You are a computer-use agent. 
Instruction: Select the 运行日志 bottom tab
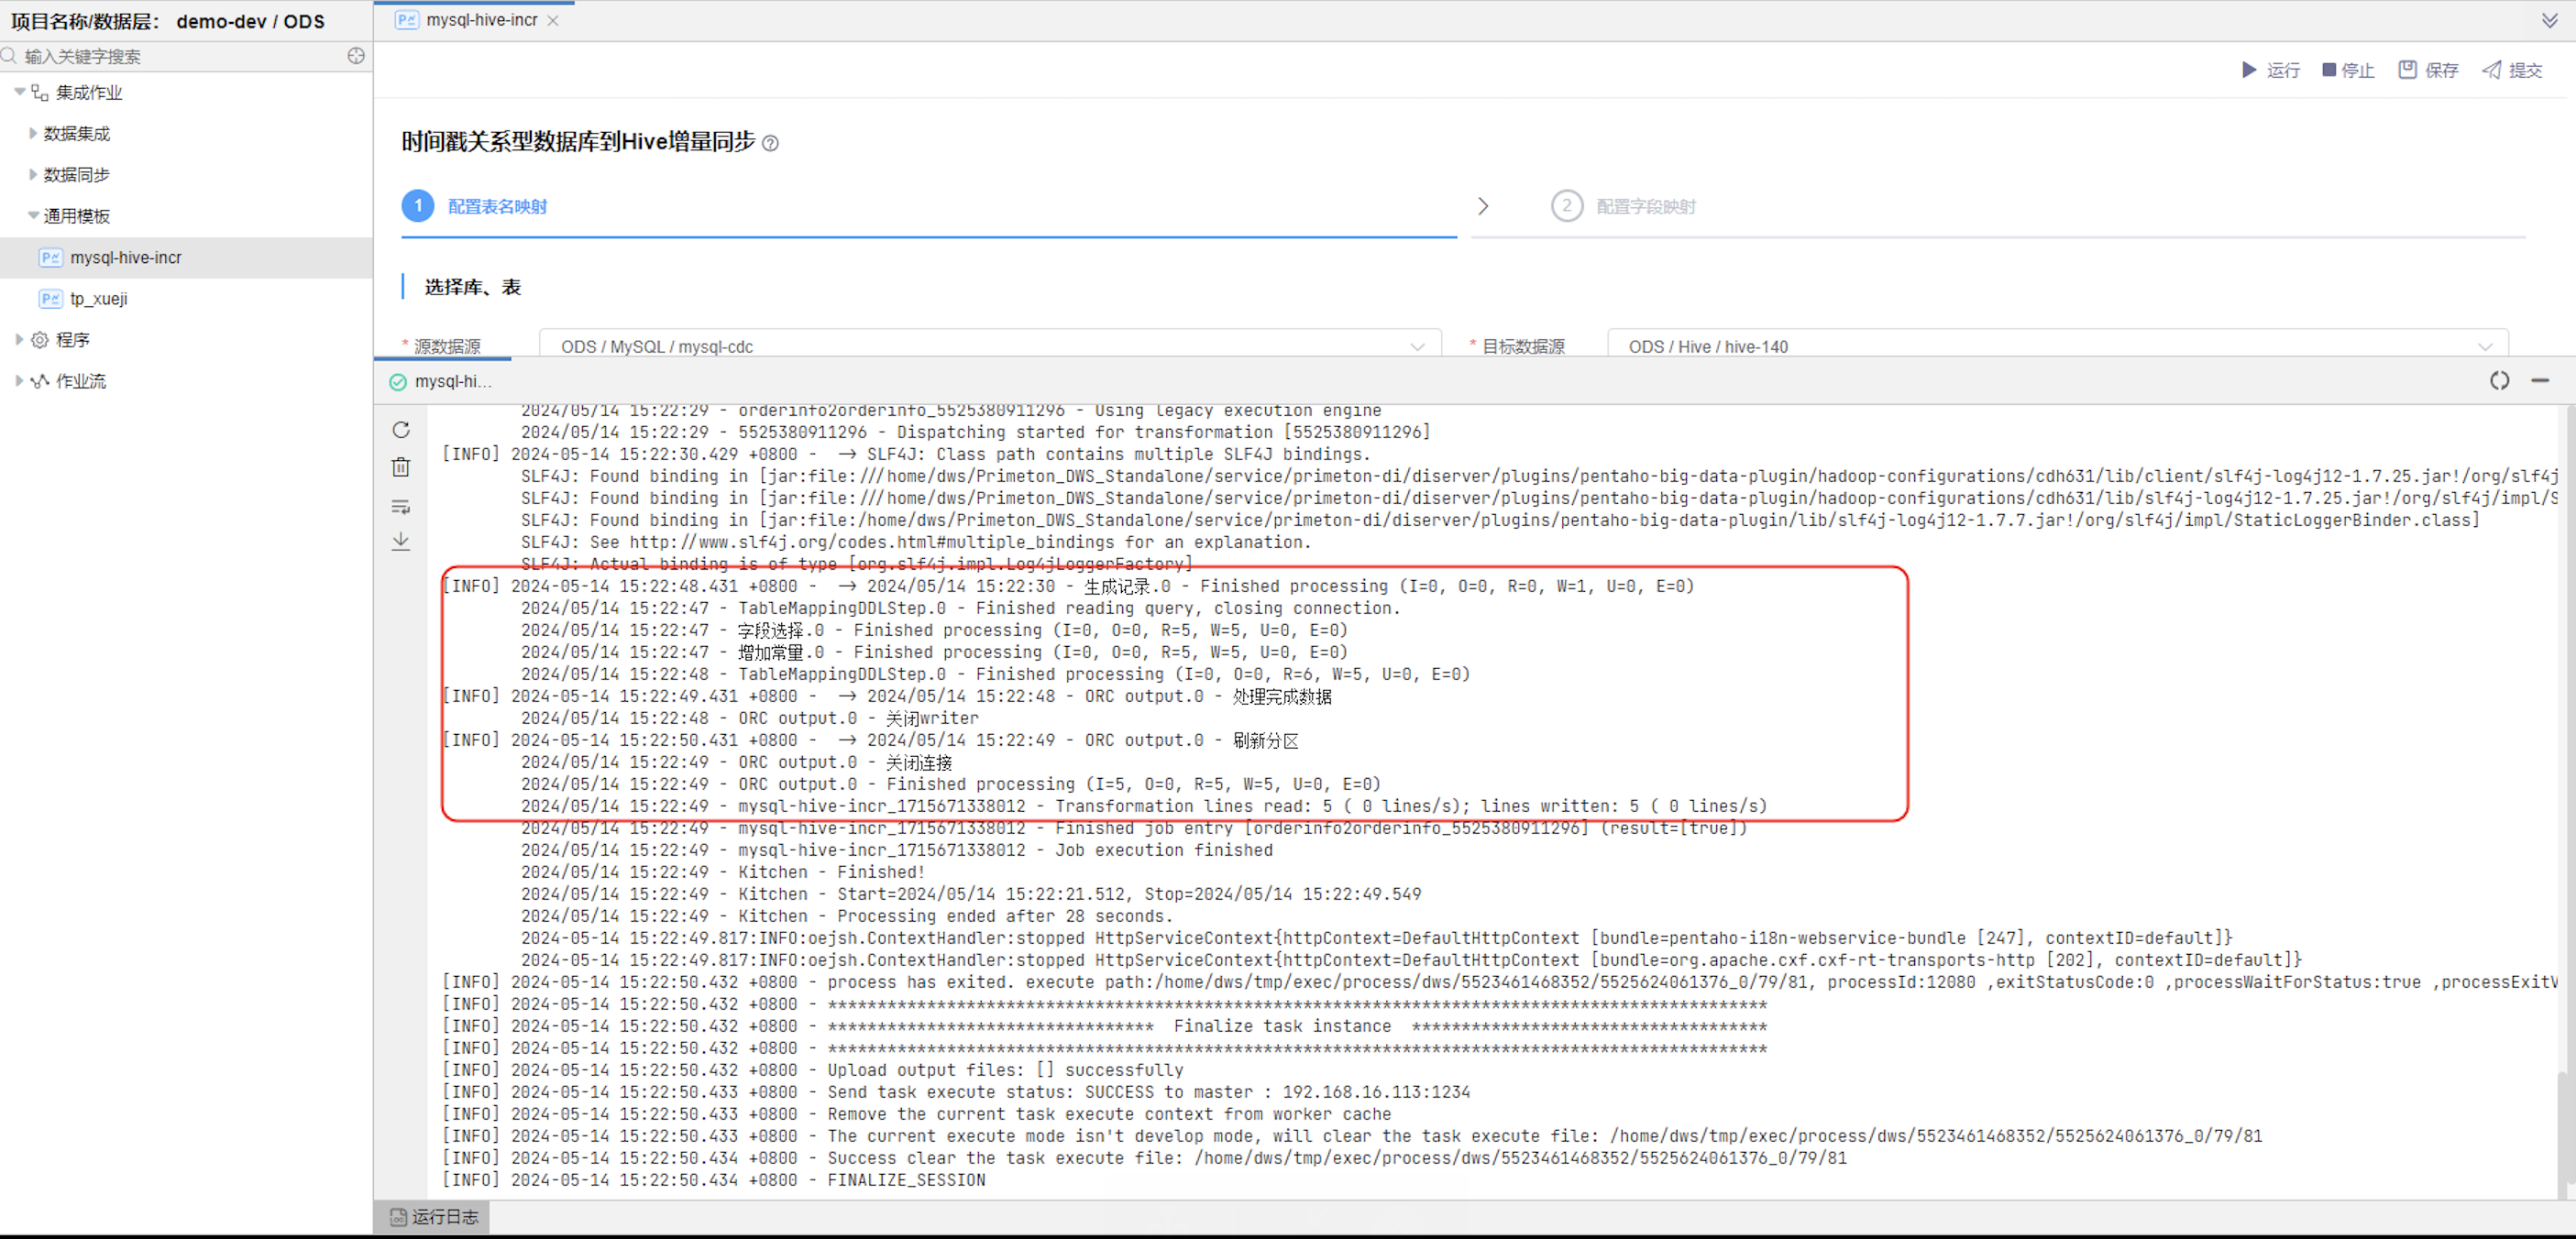click(434, 1216)
